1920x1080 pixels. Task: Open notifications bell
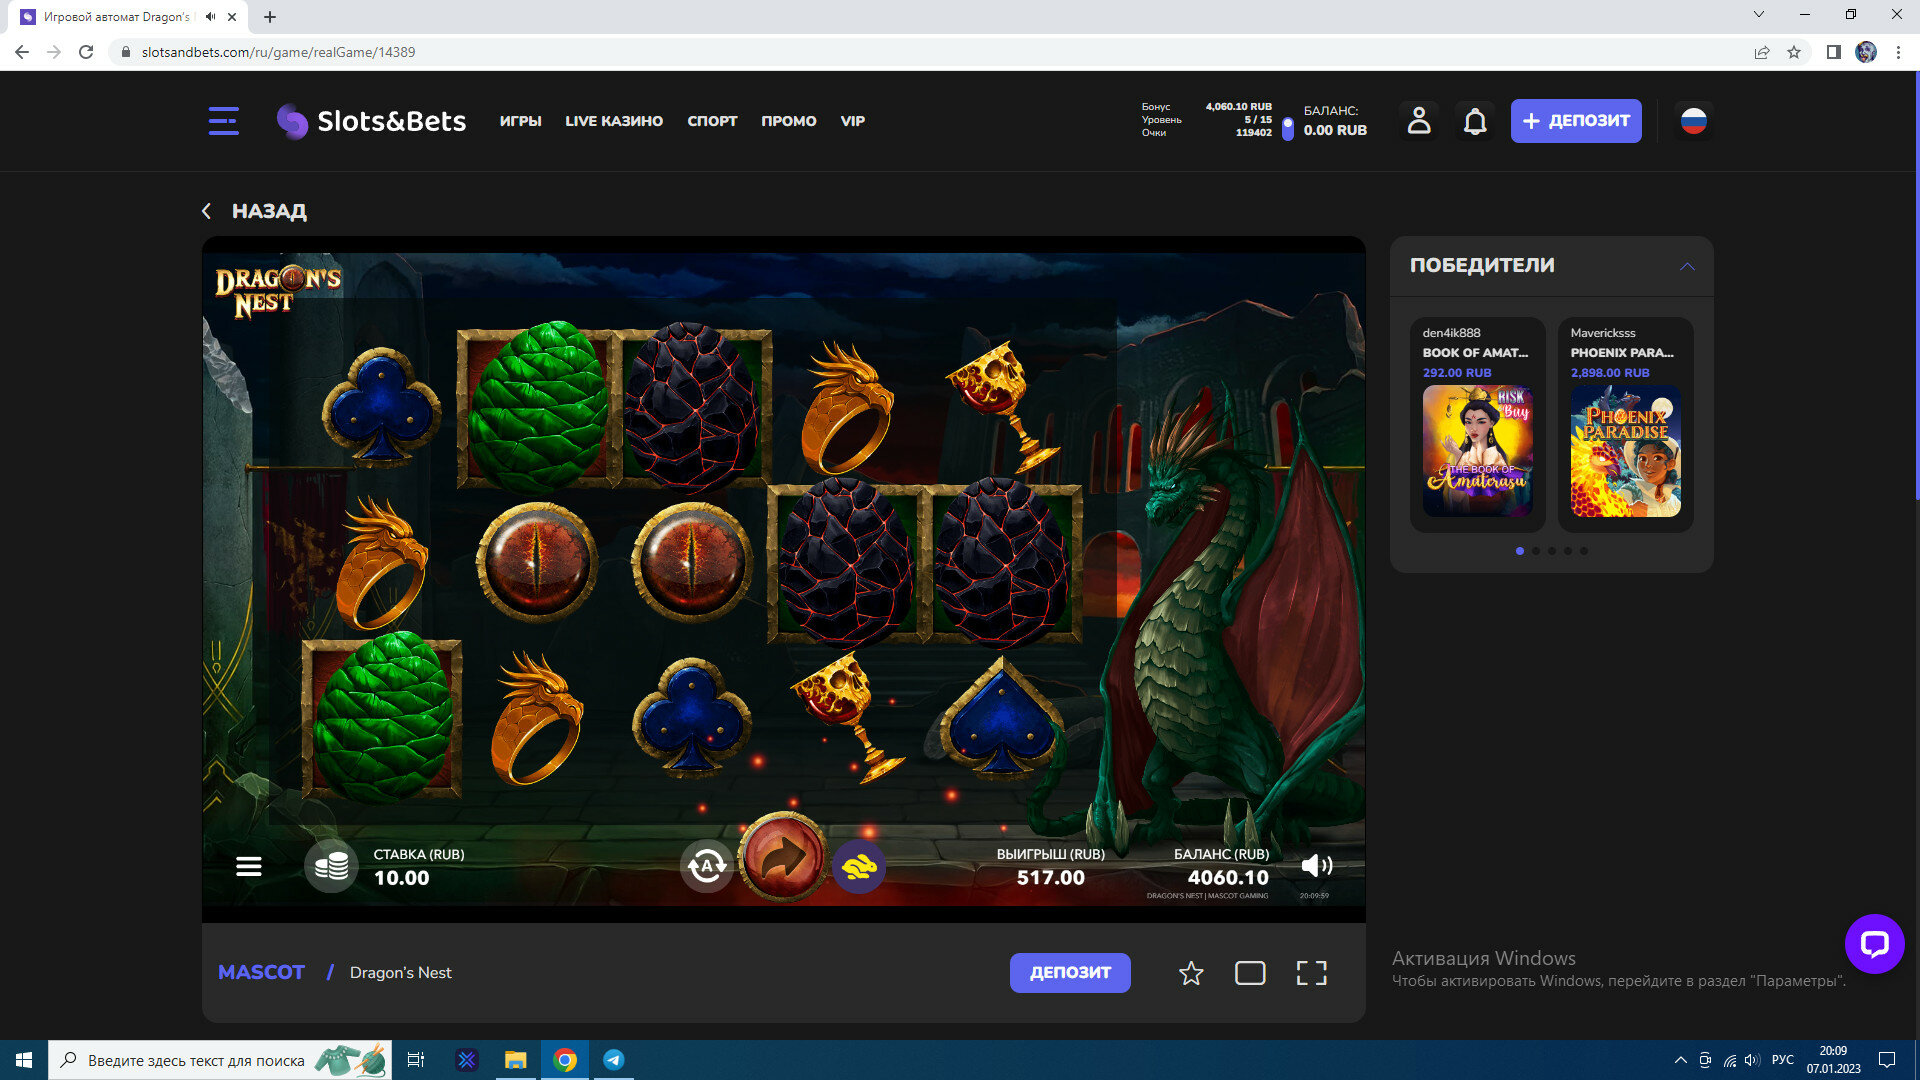1475,121
